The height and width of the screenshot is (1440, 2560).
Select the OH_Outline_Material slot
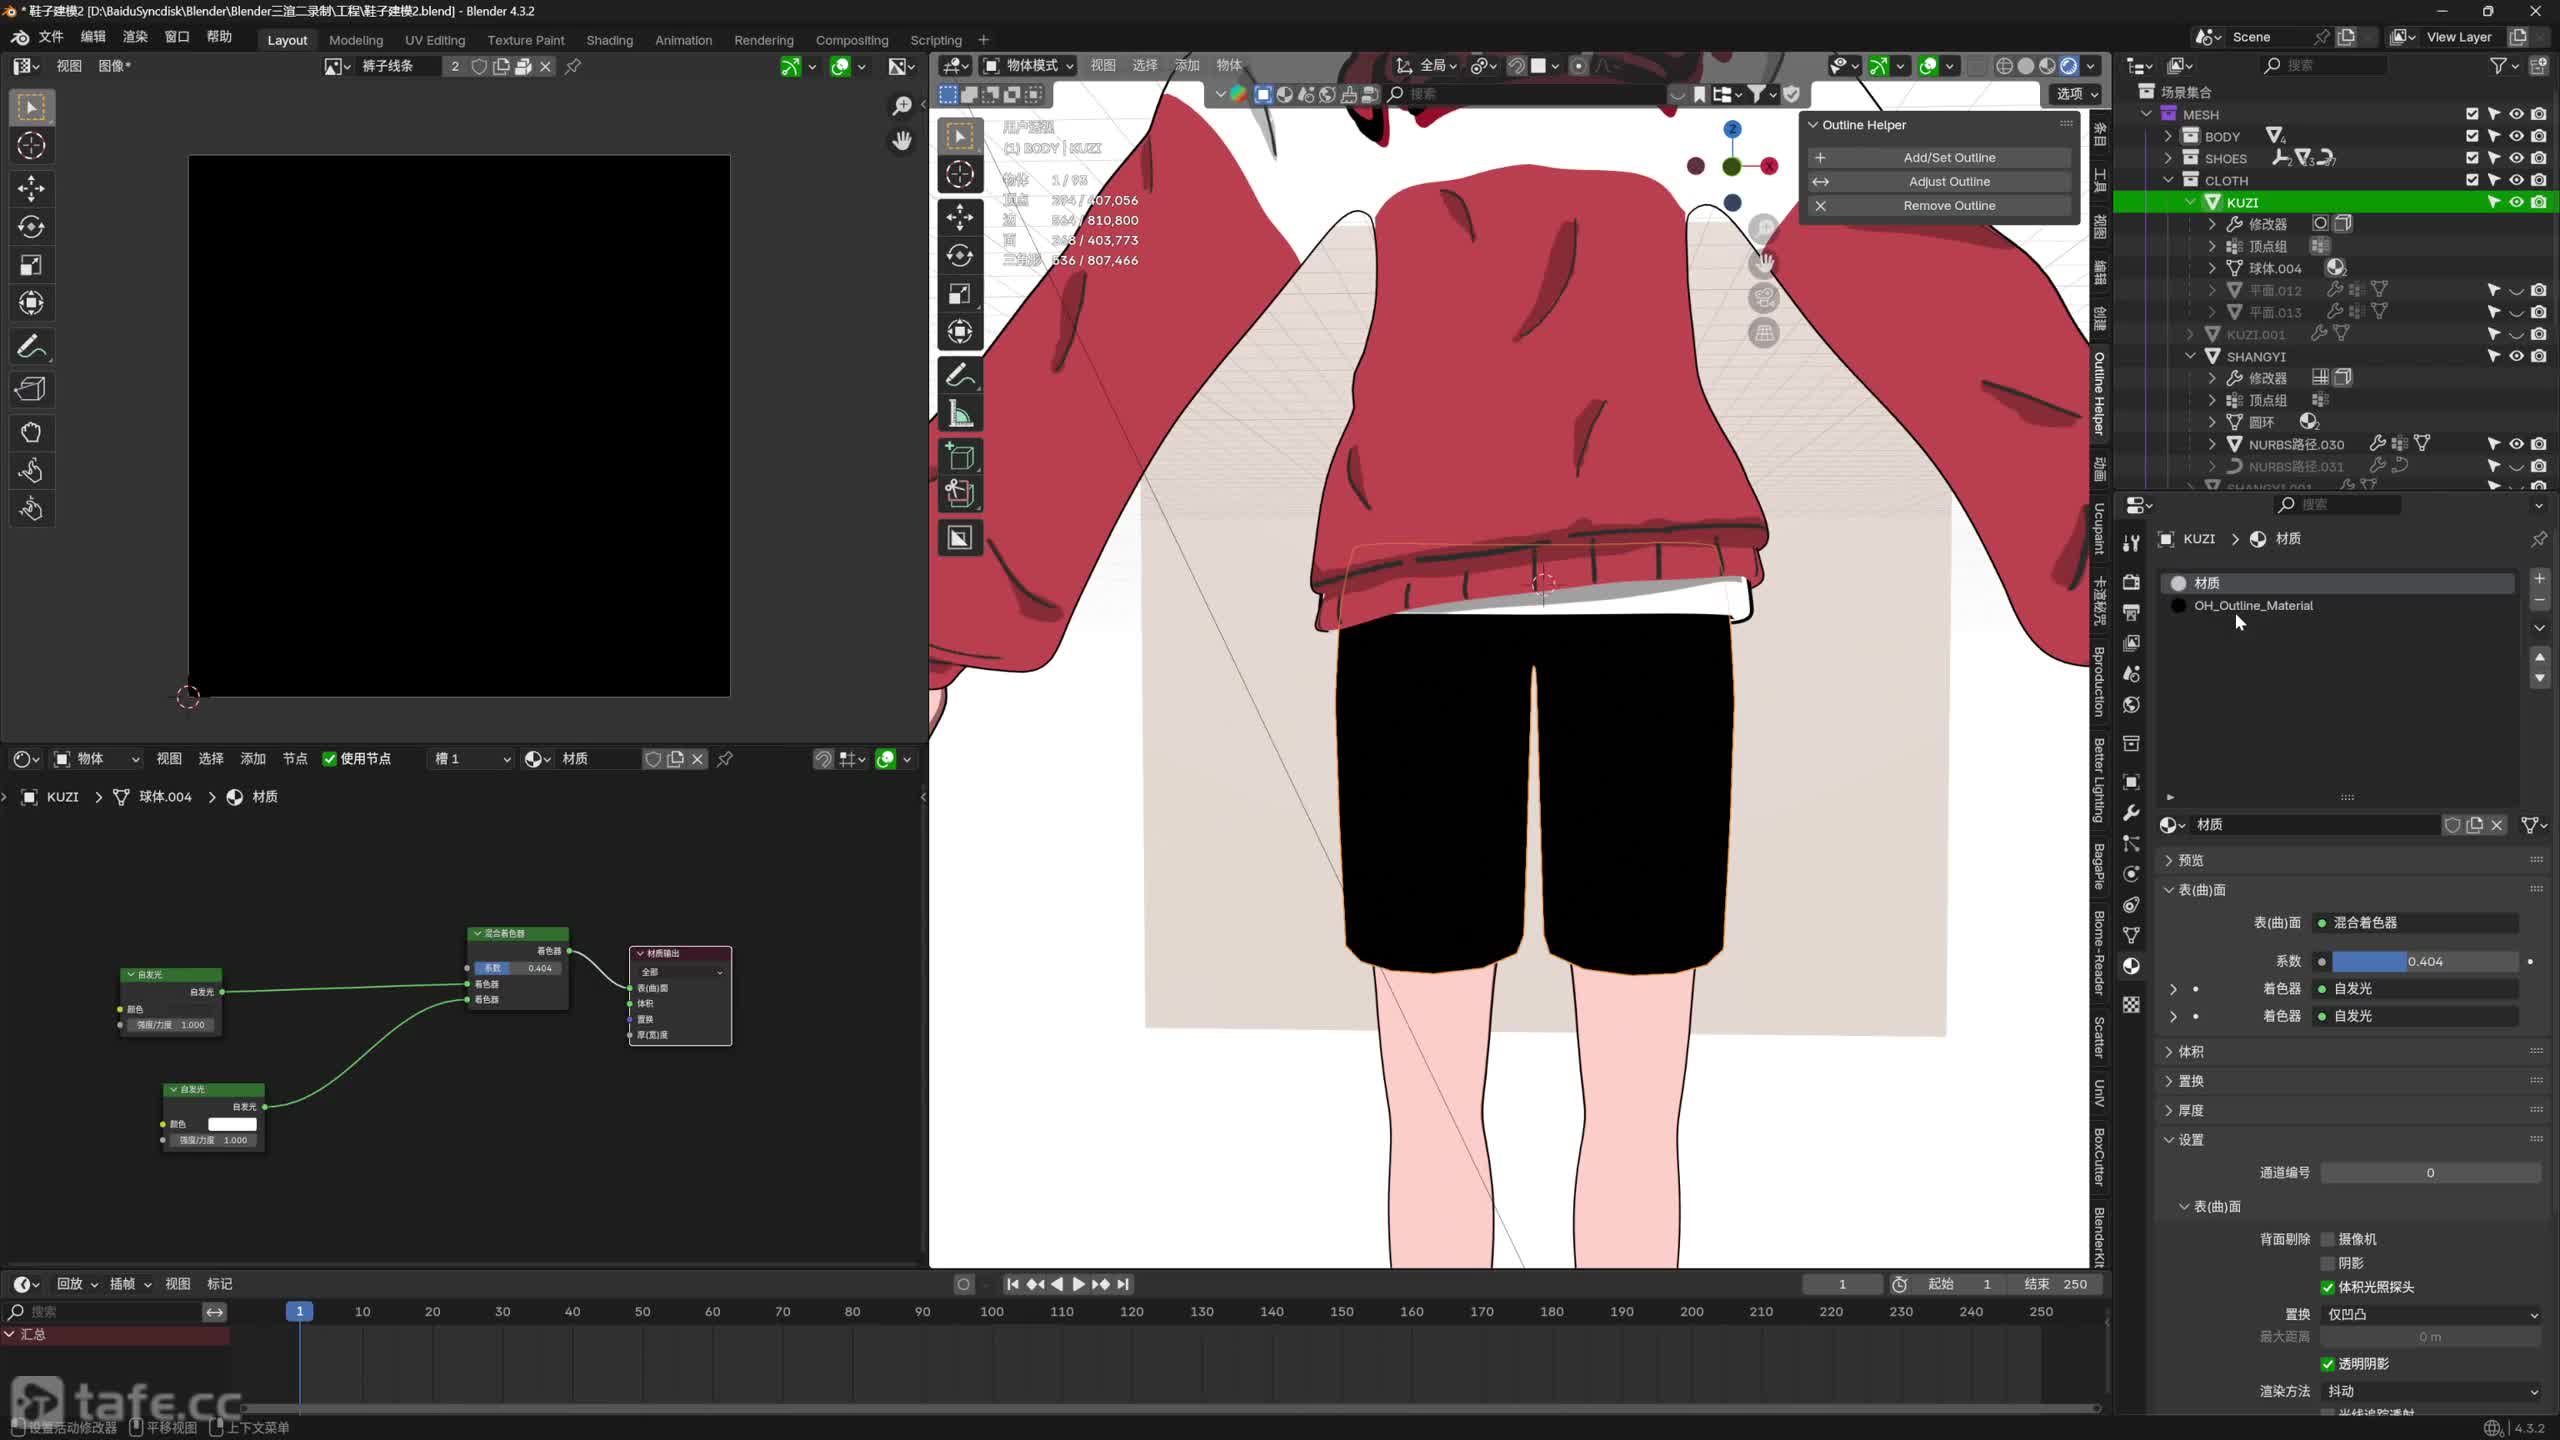click(2338, 606)
